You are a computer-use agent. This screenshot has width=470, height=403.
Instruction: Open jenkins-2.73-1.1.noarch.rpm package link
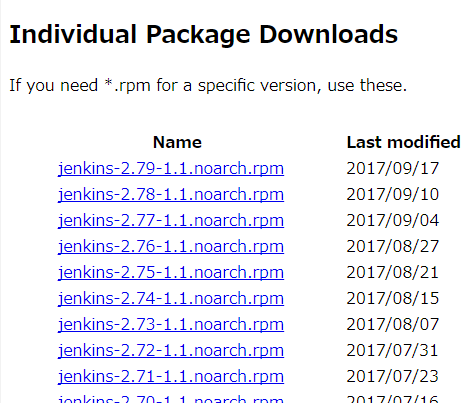tap(171, 324)
